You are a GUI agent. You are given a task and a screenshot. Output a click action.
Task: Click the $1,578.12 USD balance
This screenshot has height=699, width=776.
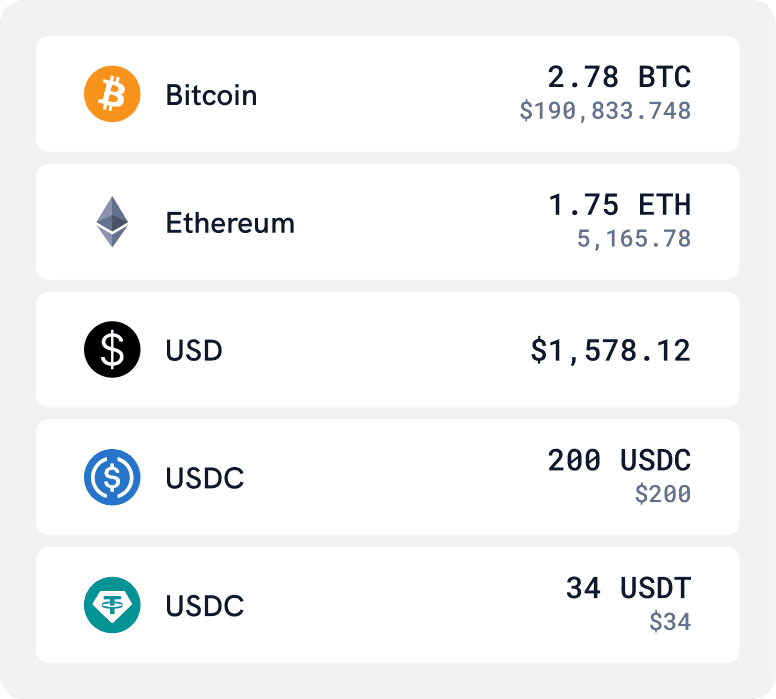pyautogui.click(x=610, y=350)
